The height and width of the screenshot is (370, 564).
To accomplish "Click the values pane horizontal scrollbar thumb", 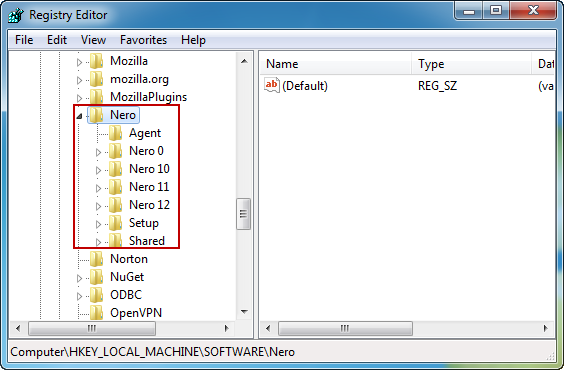I will pos(345,328).
